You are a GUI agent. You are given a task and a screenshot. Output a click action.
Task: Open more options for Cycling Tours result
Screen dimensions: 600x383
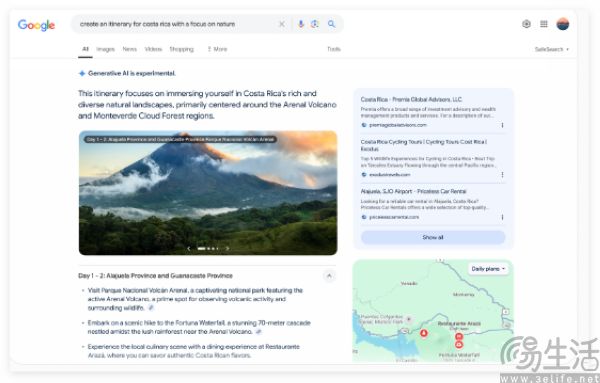(502, 174)
